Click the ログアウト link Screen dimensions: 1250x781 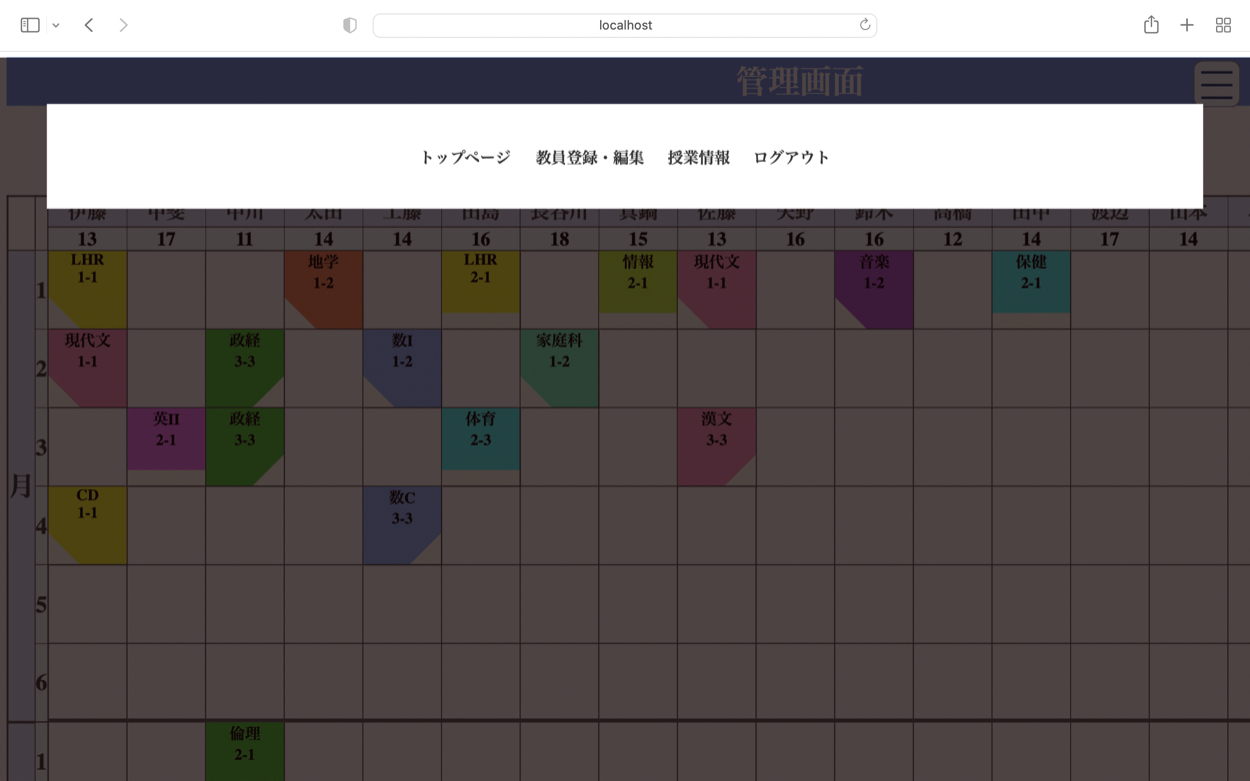pos(792,157)
